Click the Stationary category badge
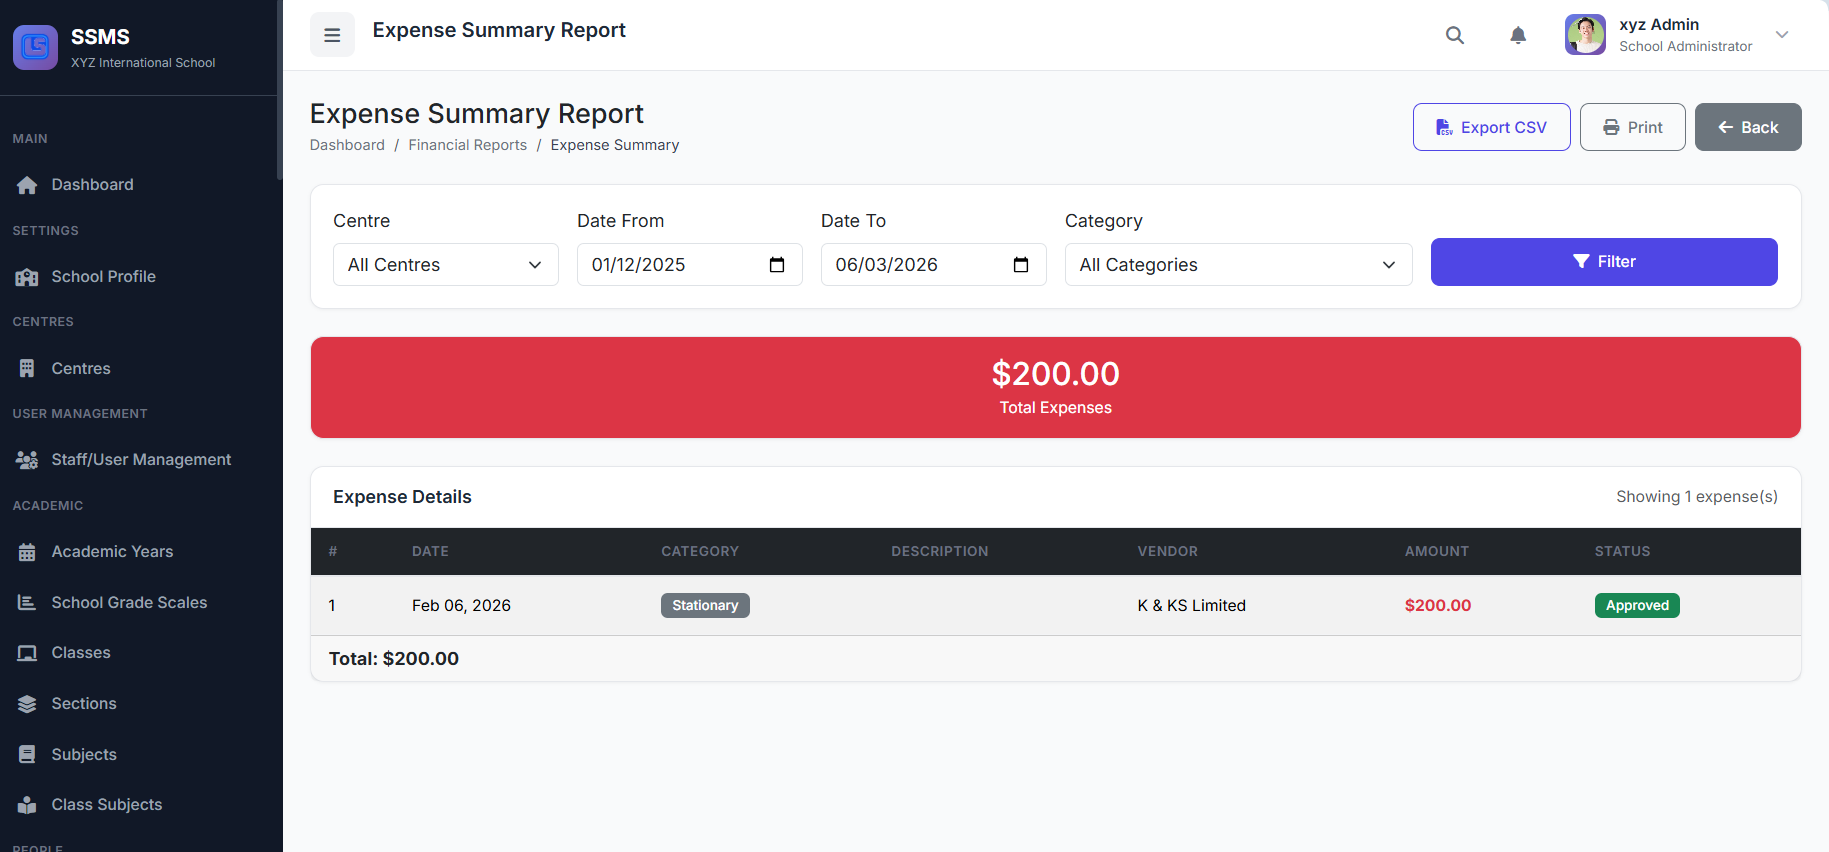The height and width of the screenshot is (852, 1829). coord(705,606)
